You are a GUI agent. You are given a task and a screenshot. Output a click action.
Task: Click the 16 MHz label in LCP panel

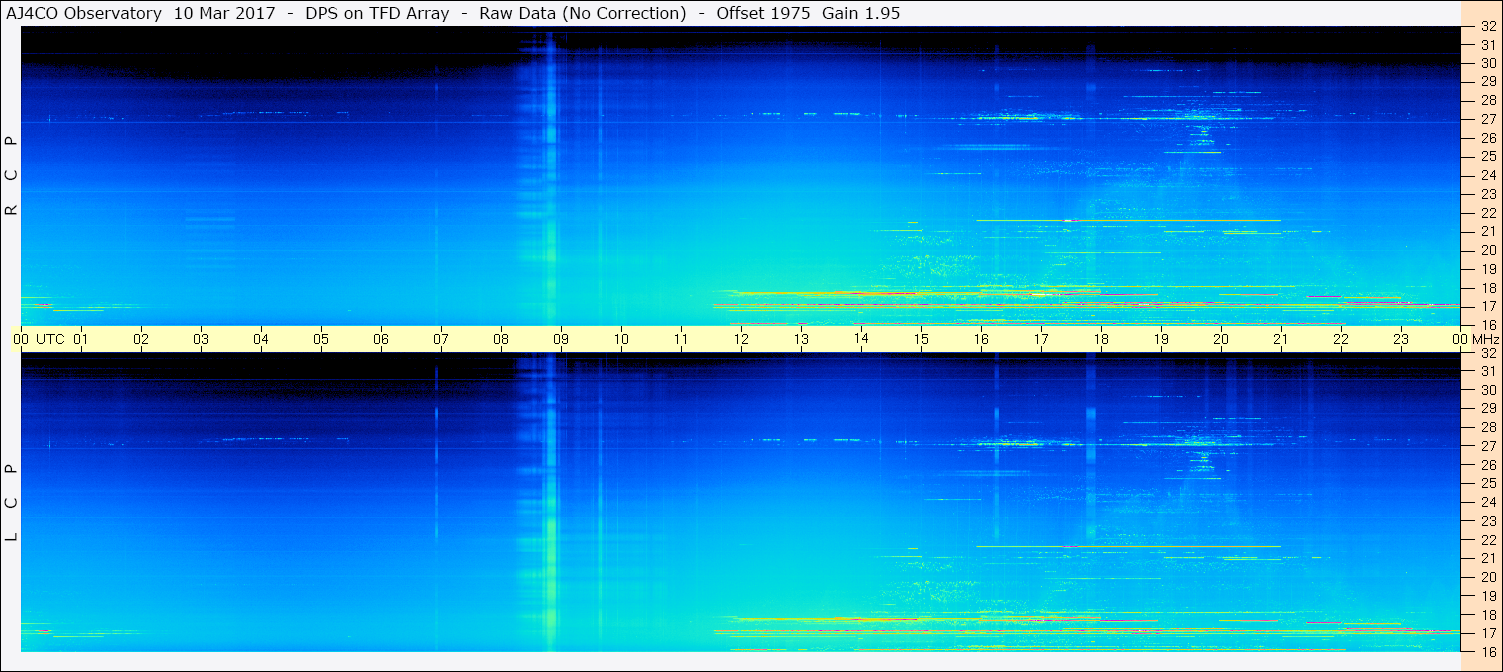(1487, 651)
